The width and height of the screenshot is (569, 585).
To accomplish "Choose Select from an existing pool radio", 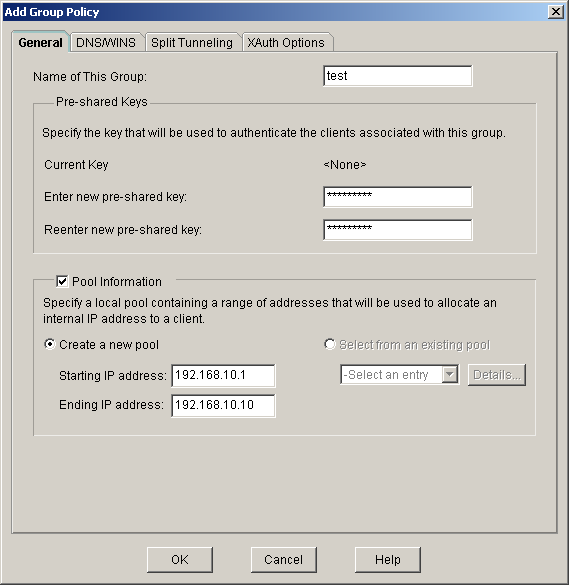I will coord(329,344).
